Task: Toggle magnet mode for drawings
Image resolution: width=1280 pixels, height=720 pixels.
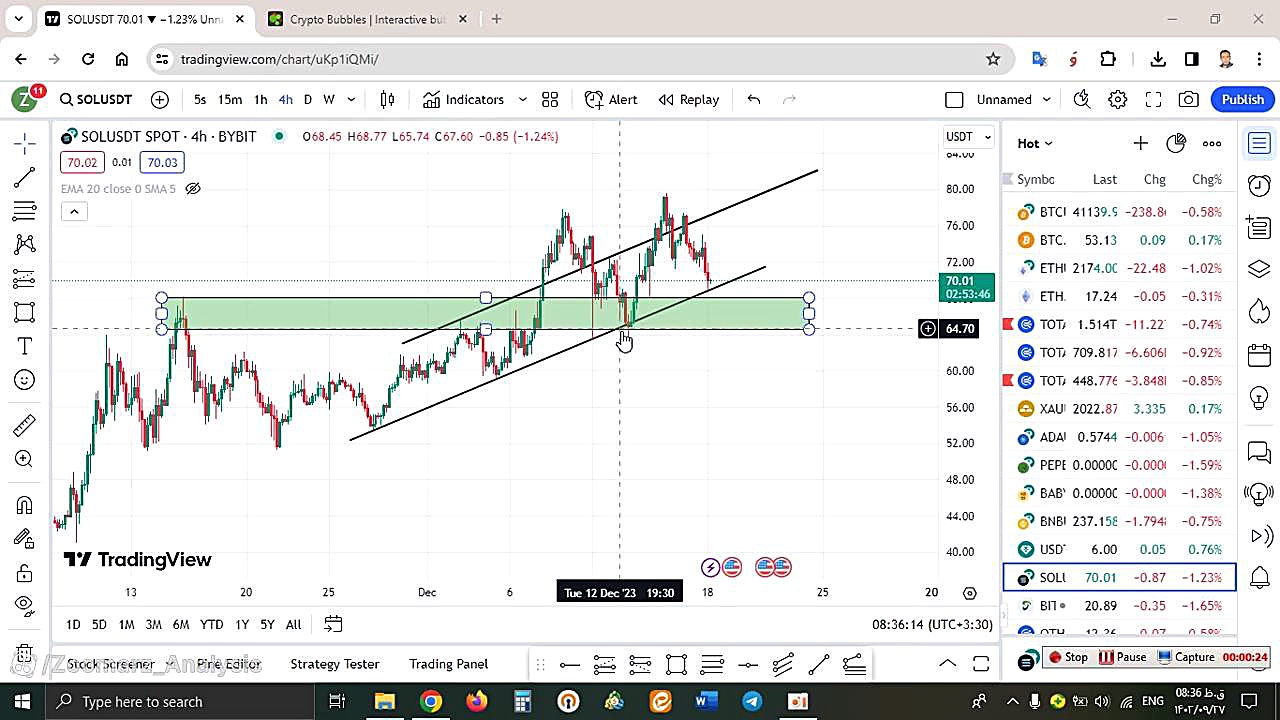Action: 25,505
